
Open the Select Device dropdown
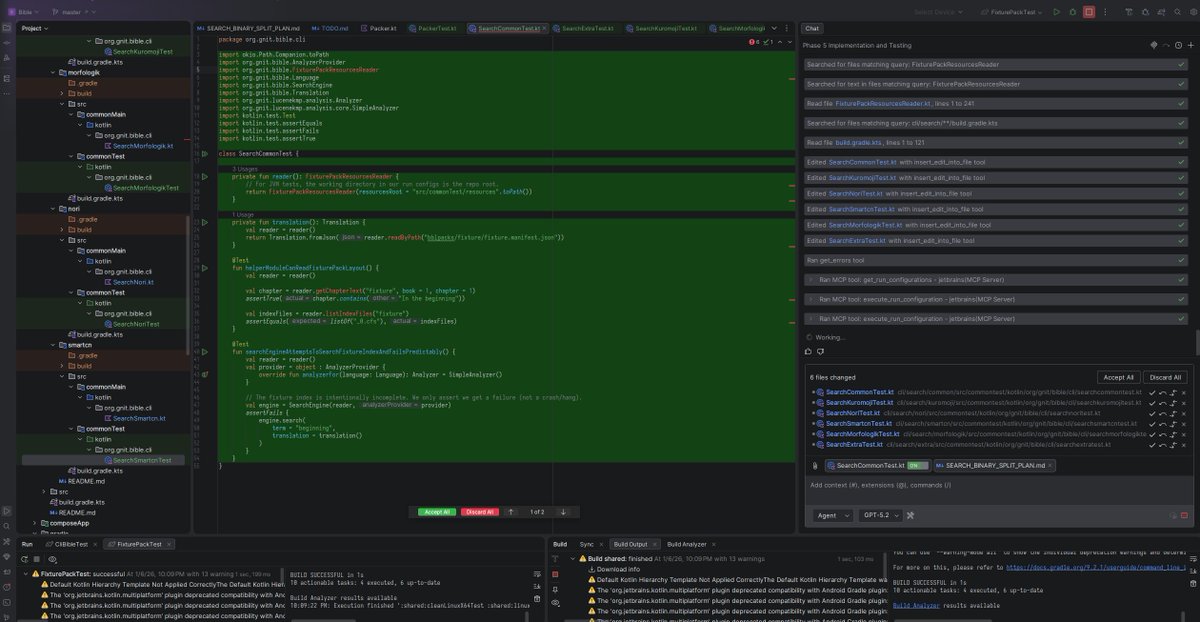click(938, 12)
